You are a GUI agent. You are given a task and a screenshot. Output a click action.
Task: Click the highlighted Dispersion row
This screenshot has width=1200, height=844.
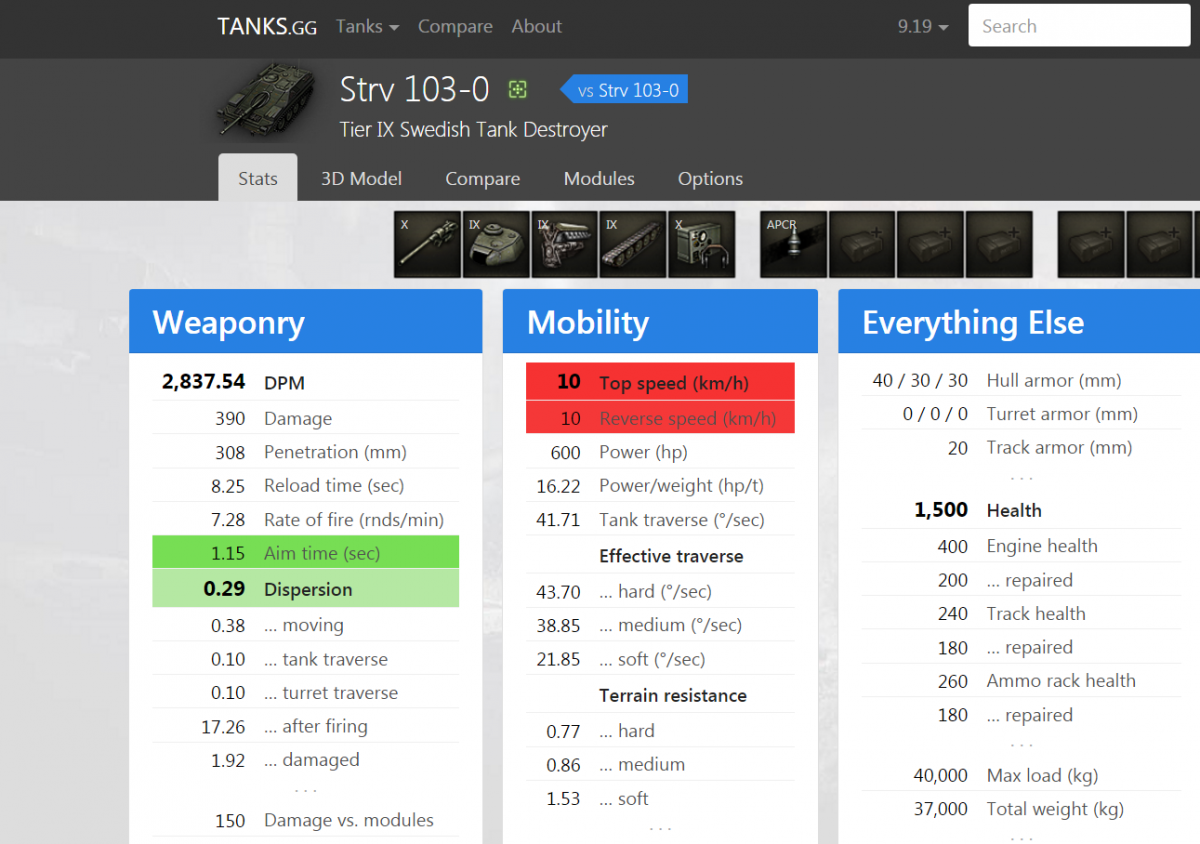306,589
